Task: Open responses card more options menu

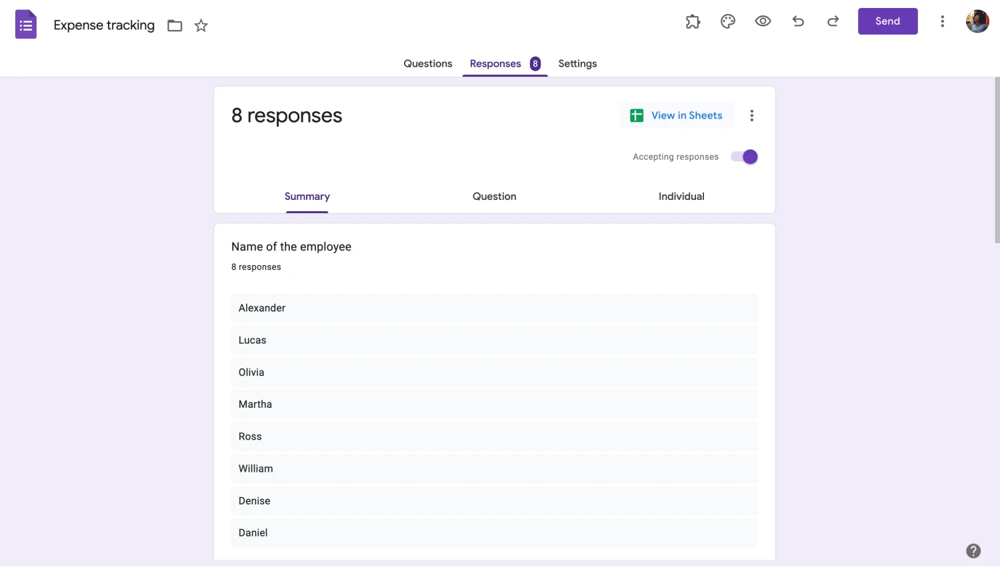Action: [752, 116]
